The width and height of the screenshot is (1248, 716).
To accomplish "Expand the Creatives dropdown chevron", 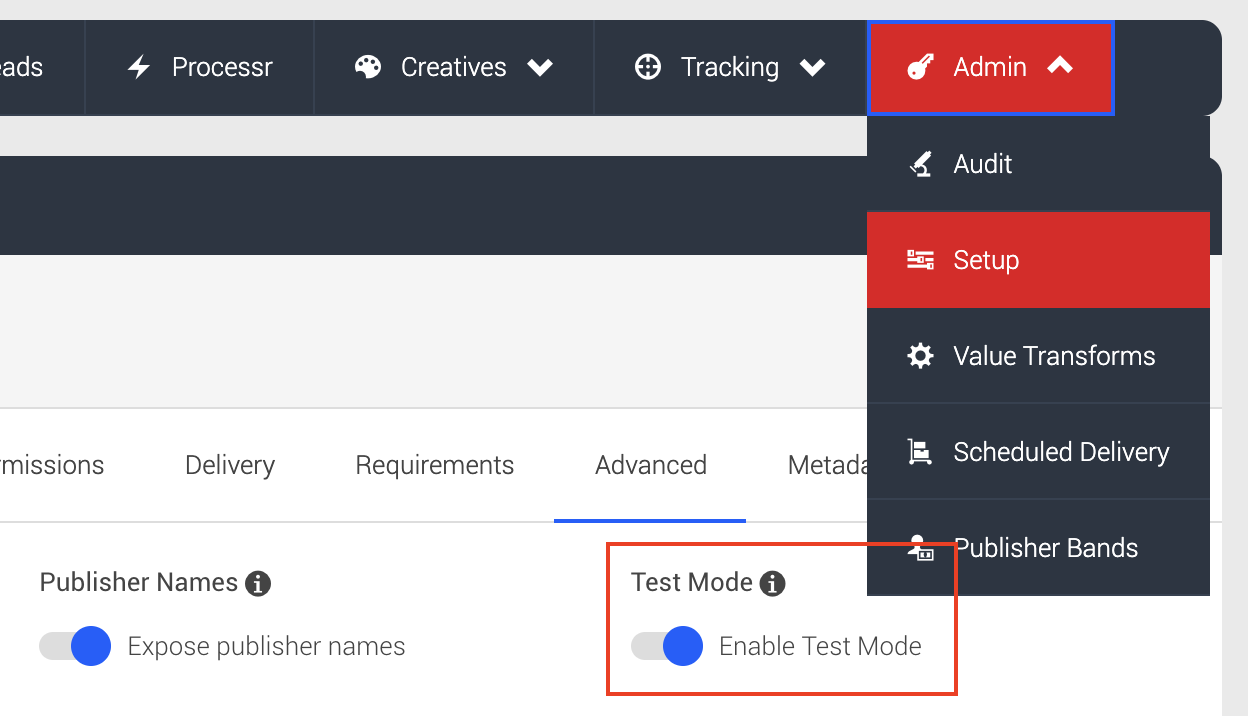I will coord(540,67).
